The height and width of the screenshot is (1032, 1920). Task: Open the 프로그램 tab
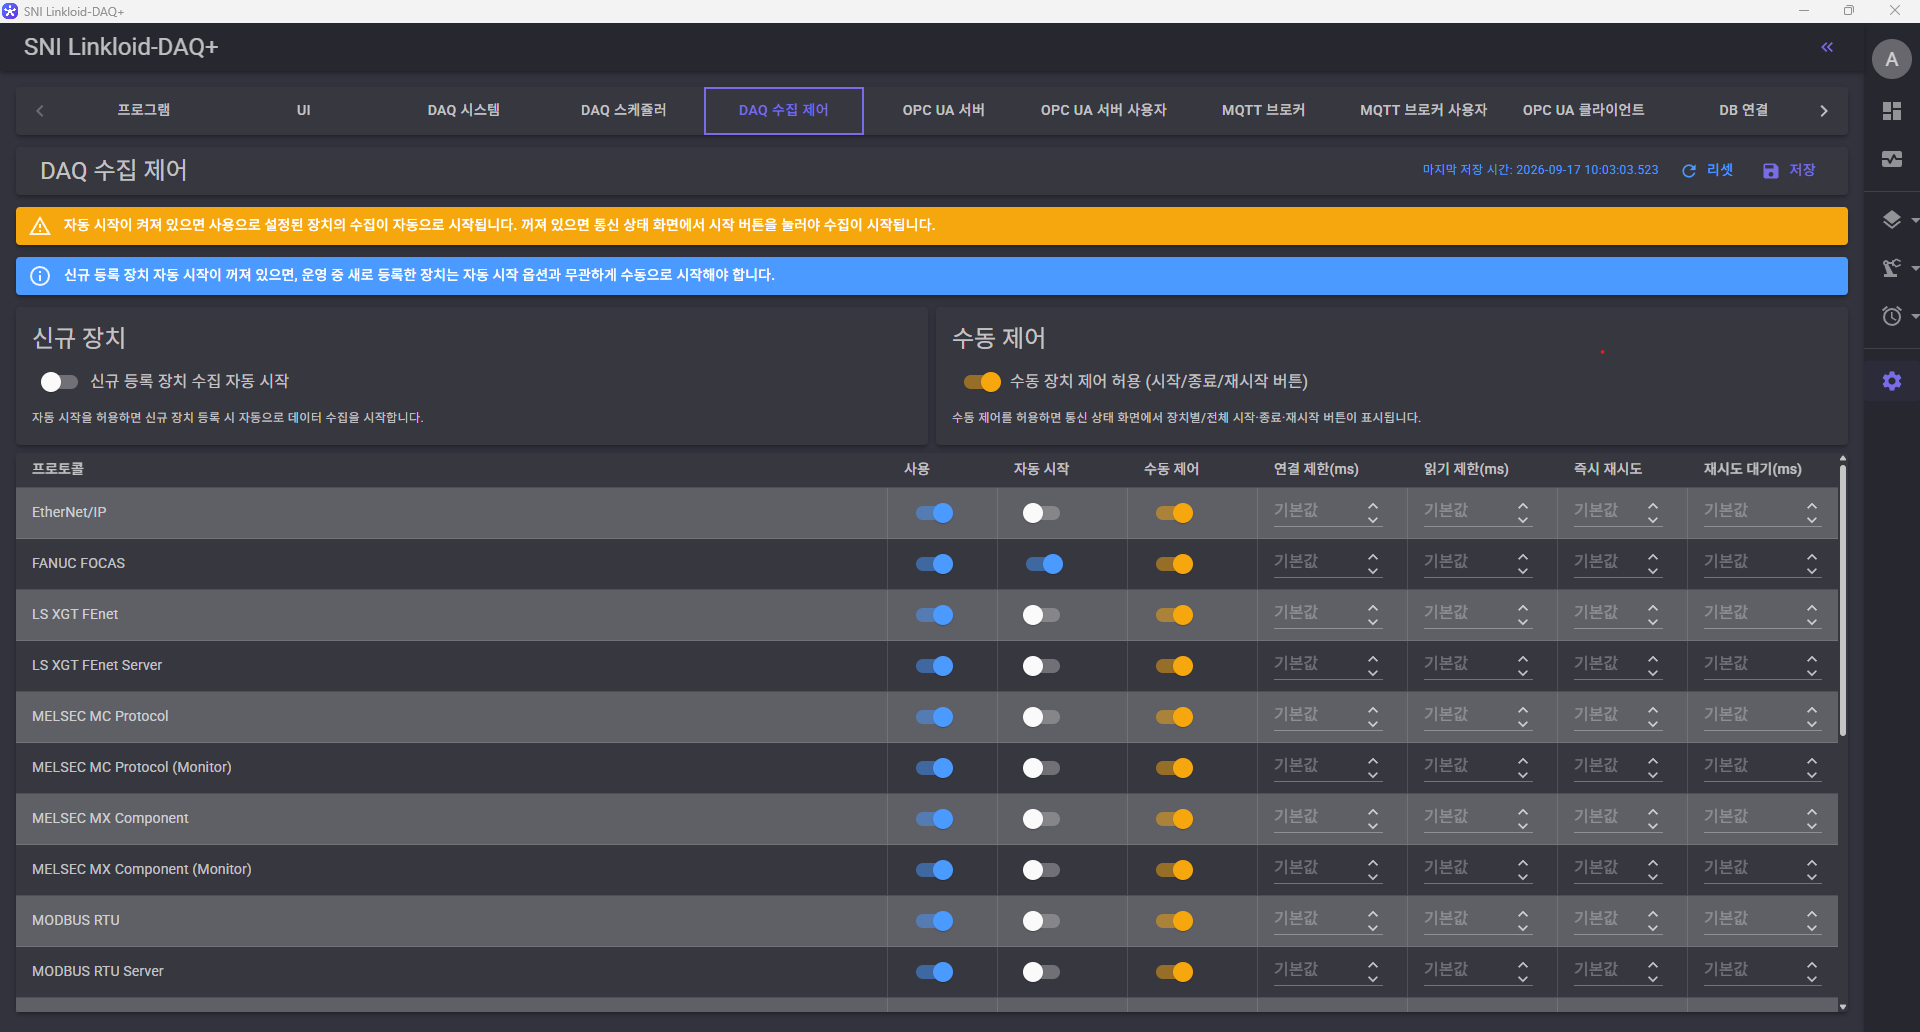[x=144, y=111]
